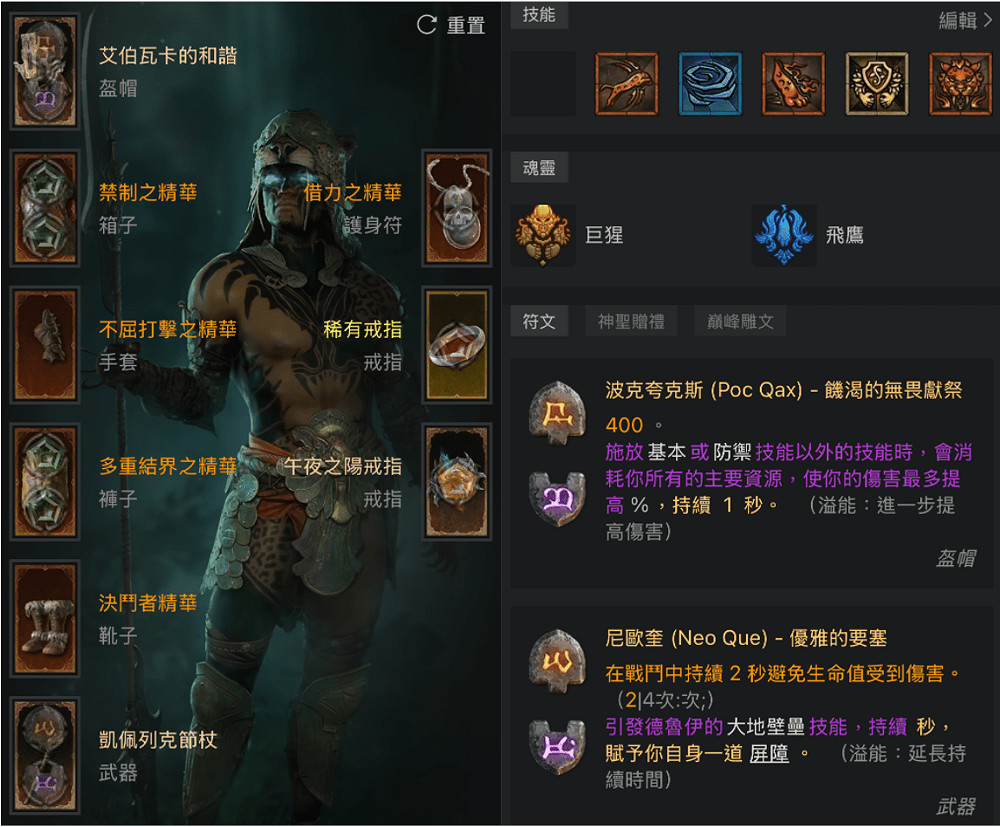The image size is (1000, 827).
Task: Select the weapon slot 凱佩列克節杖
Action: (45, 756)
